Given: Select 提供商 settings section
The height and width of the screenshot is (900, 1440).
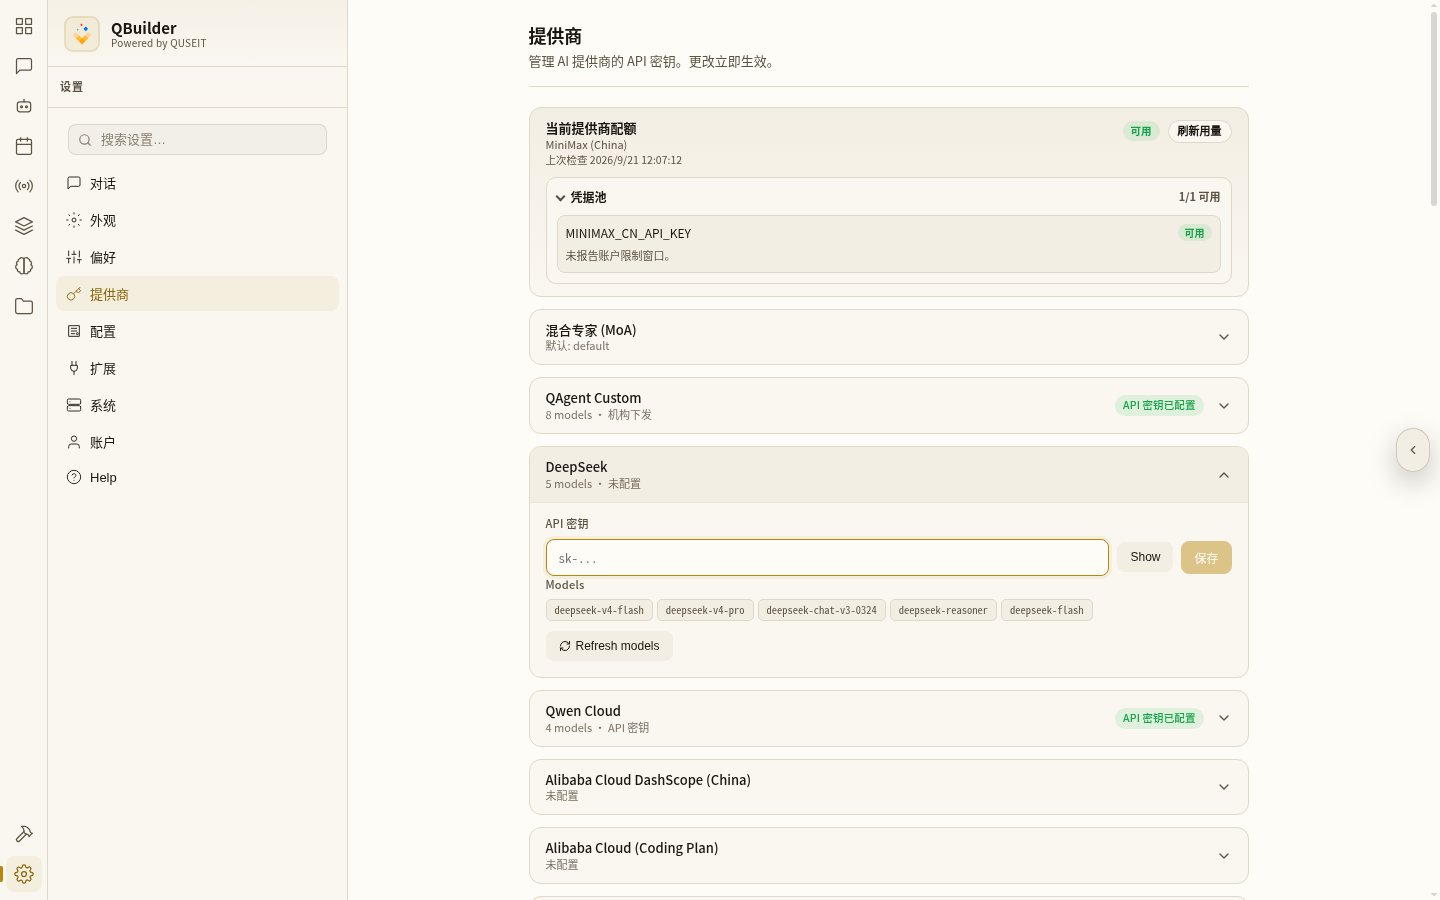Looking at the screenshot, I should click(x=197, y=294).
